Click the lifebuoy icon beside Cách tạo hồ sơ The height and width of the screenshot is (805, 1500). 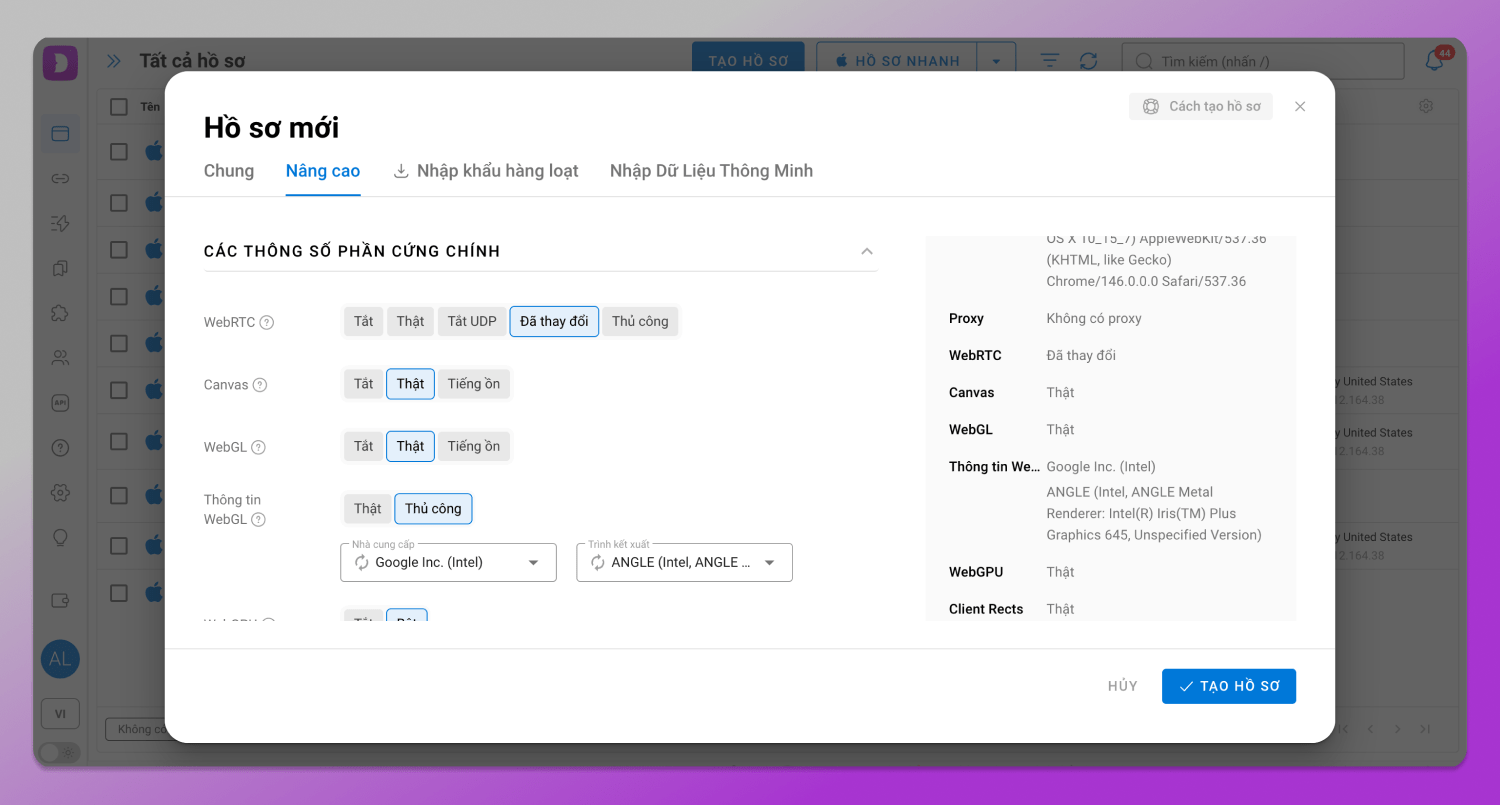pyautogui.click(x=1151, y=107)
